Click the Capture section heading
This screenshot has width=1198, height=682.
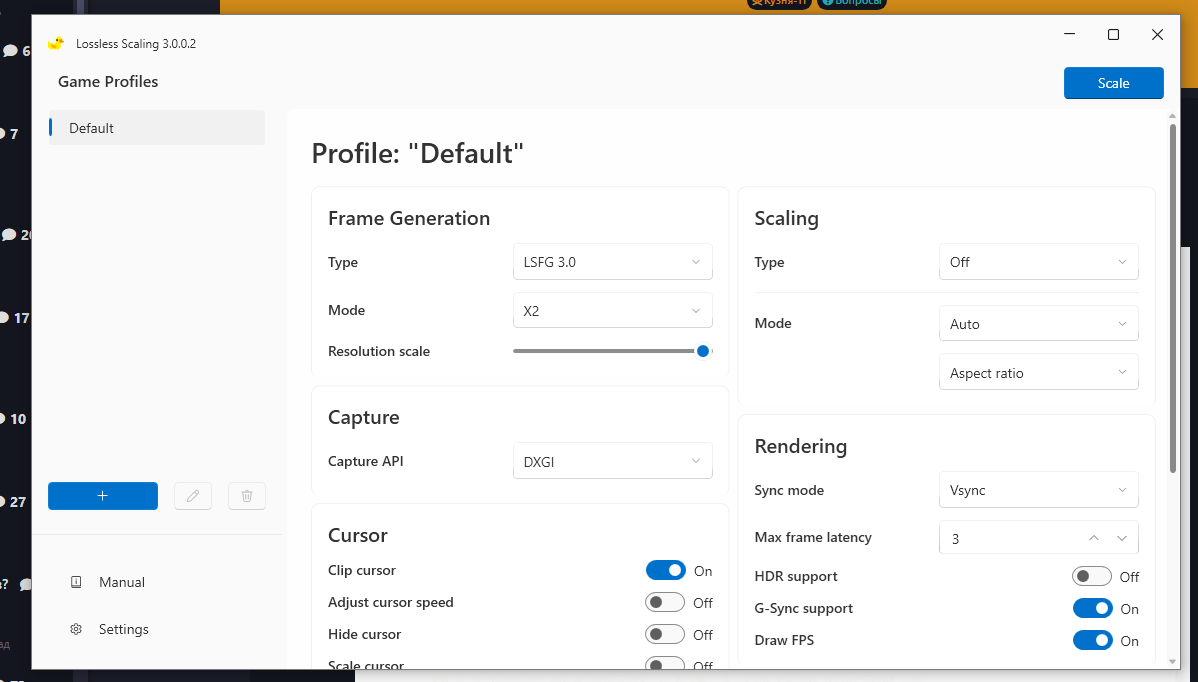coord(364,417)
